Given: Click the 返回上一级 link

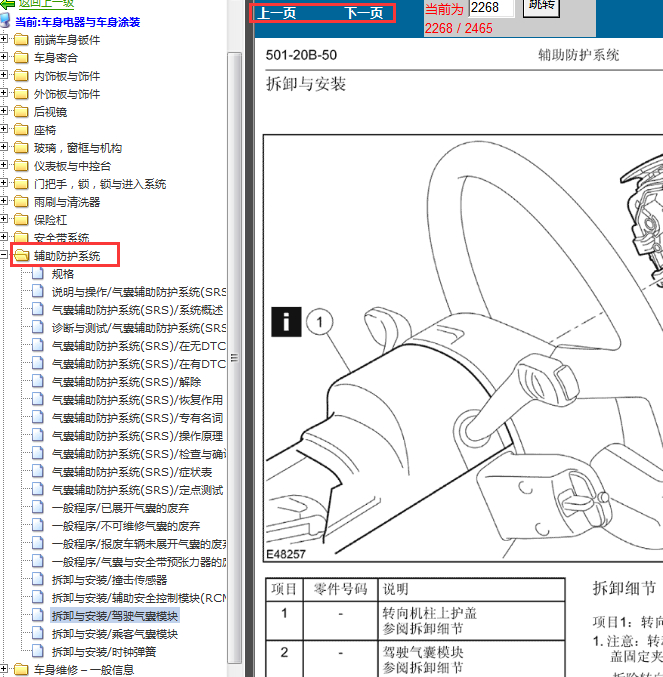Looking at the screenshot, I should 46,4.
